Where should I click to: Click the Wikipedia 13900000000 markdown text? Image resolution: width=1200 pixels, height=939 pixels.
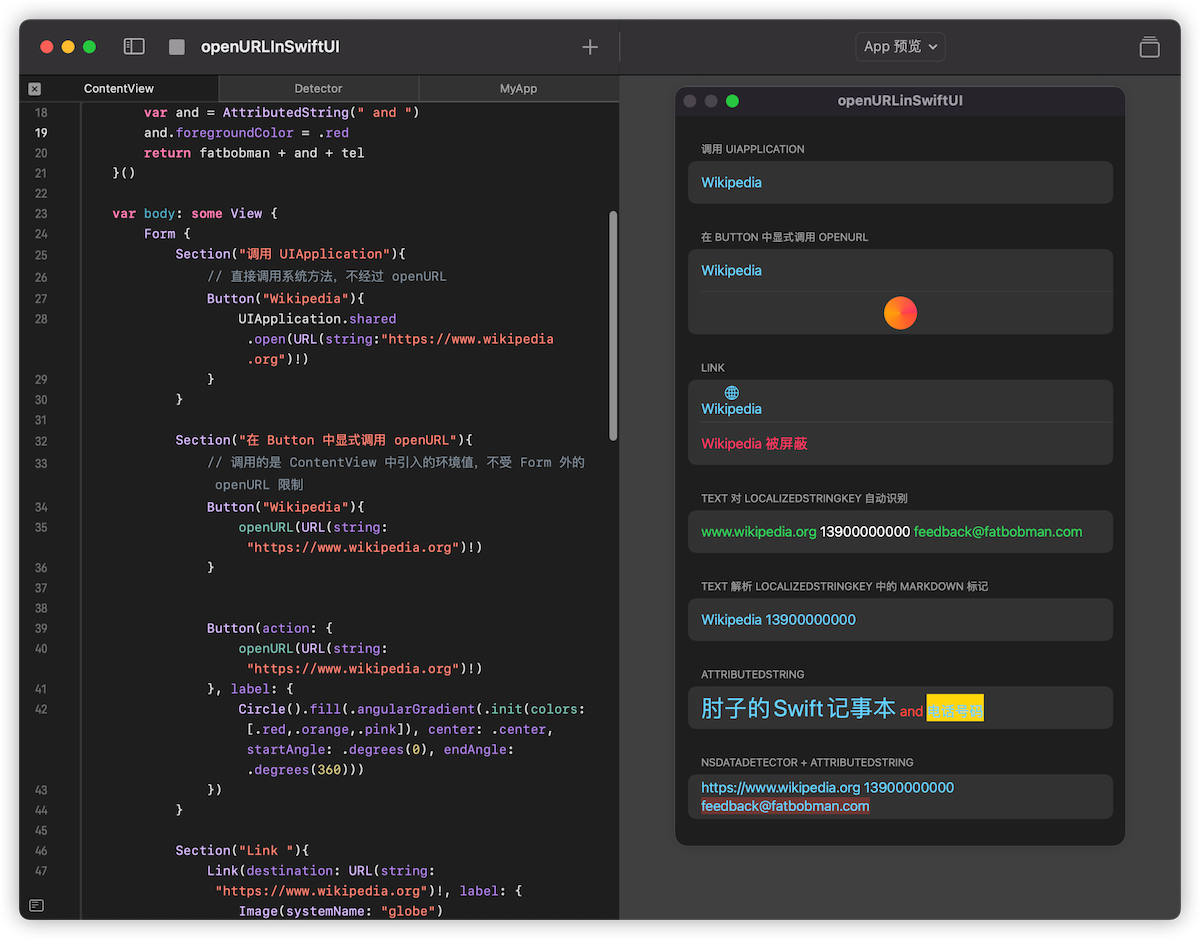point(778,619)
